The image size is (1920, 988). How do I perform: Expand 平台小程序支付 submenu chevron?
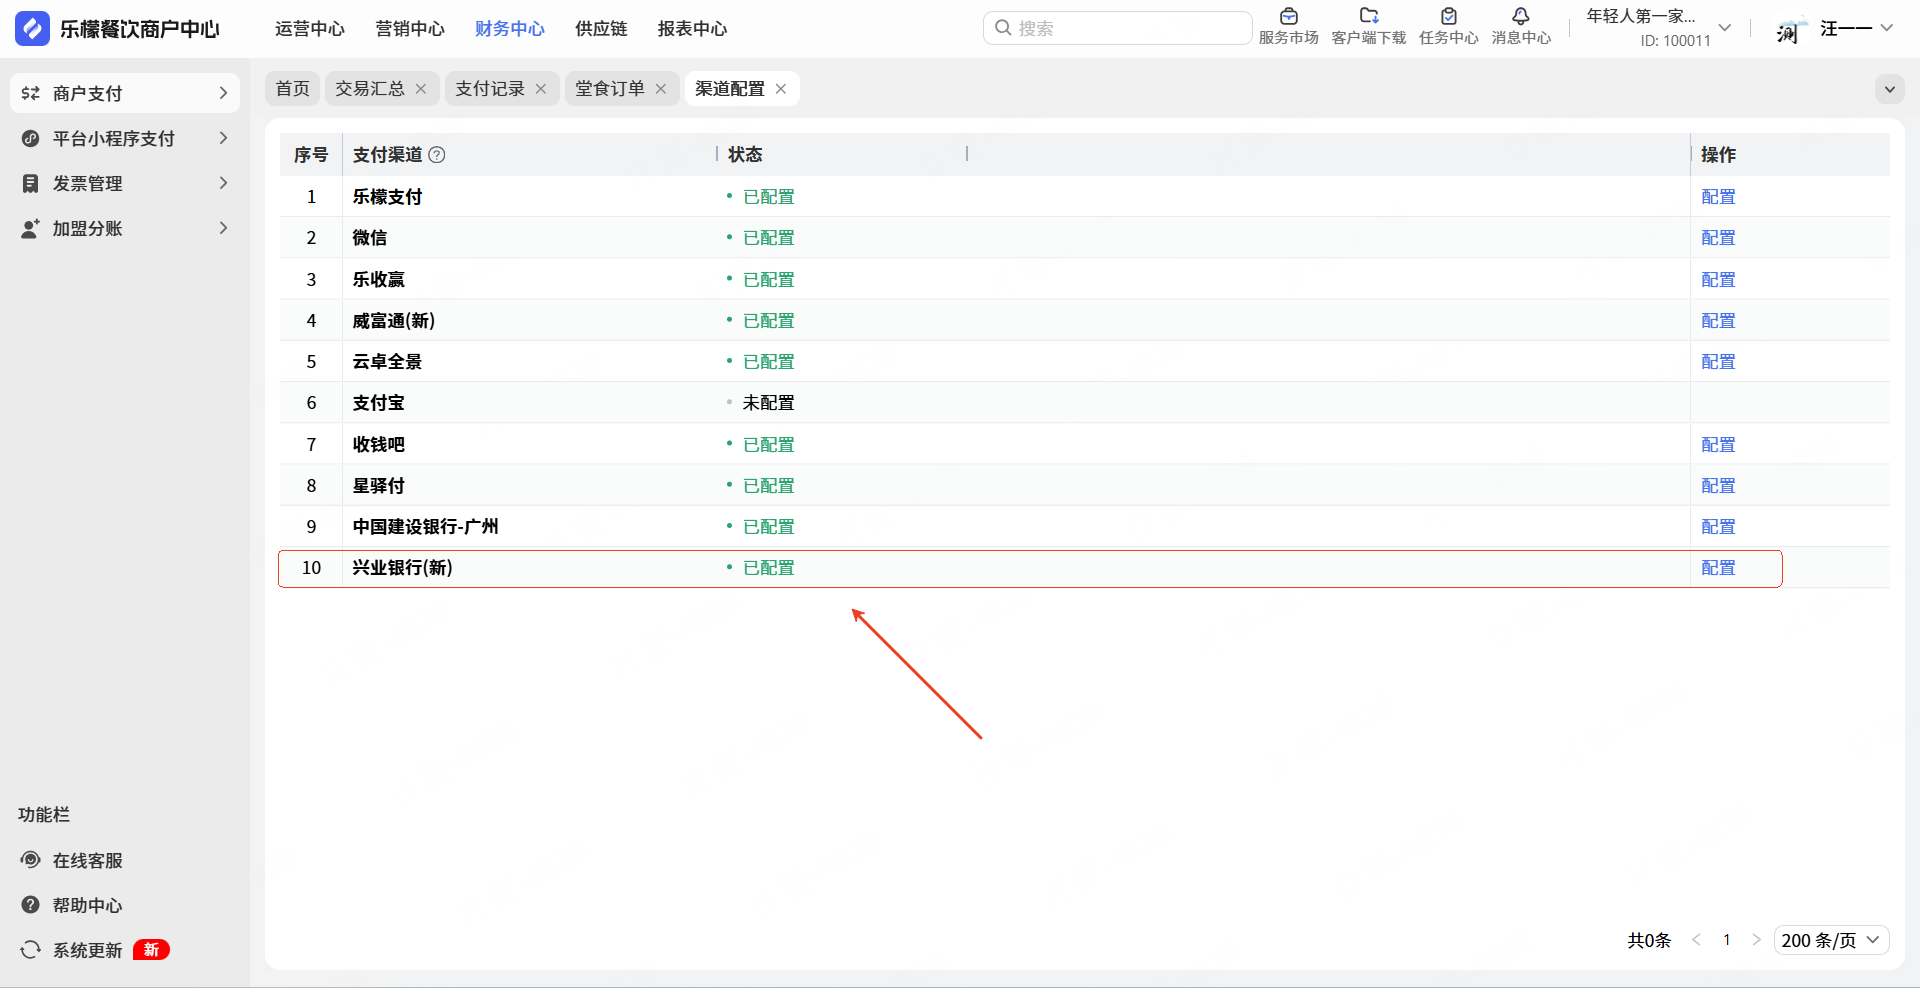pos(223,138)
